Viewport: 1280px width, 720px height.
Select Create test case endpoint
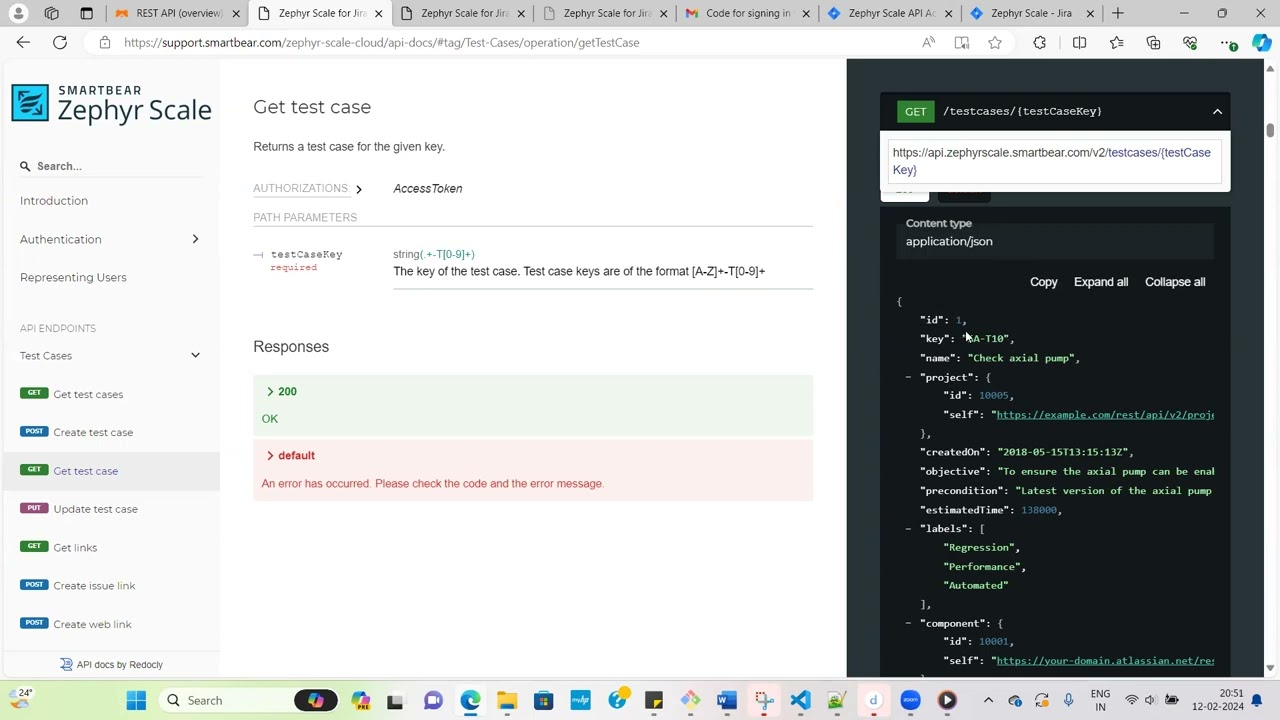point(110,432)
